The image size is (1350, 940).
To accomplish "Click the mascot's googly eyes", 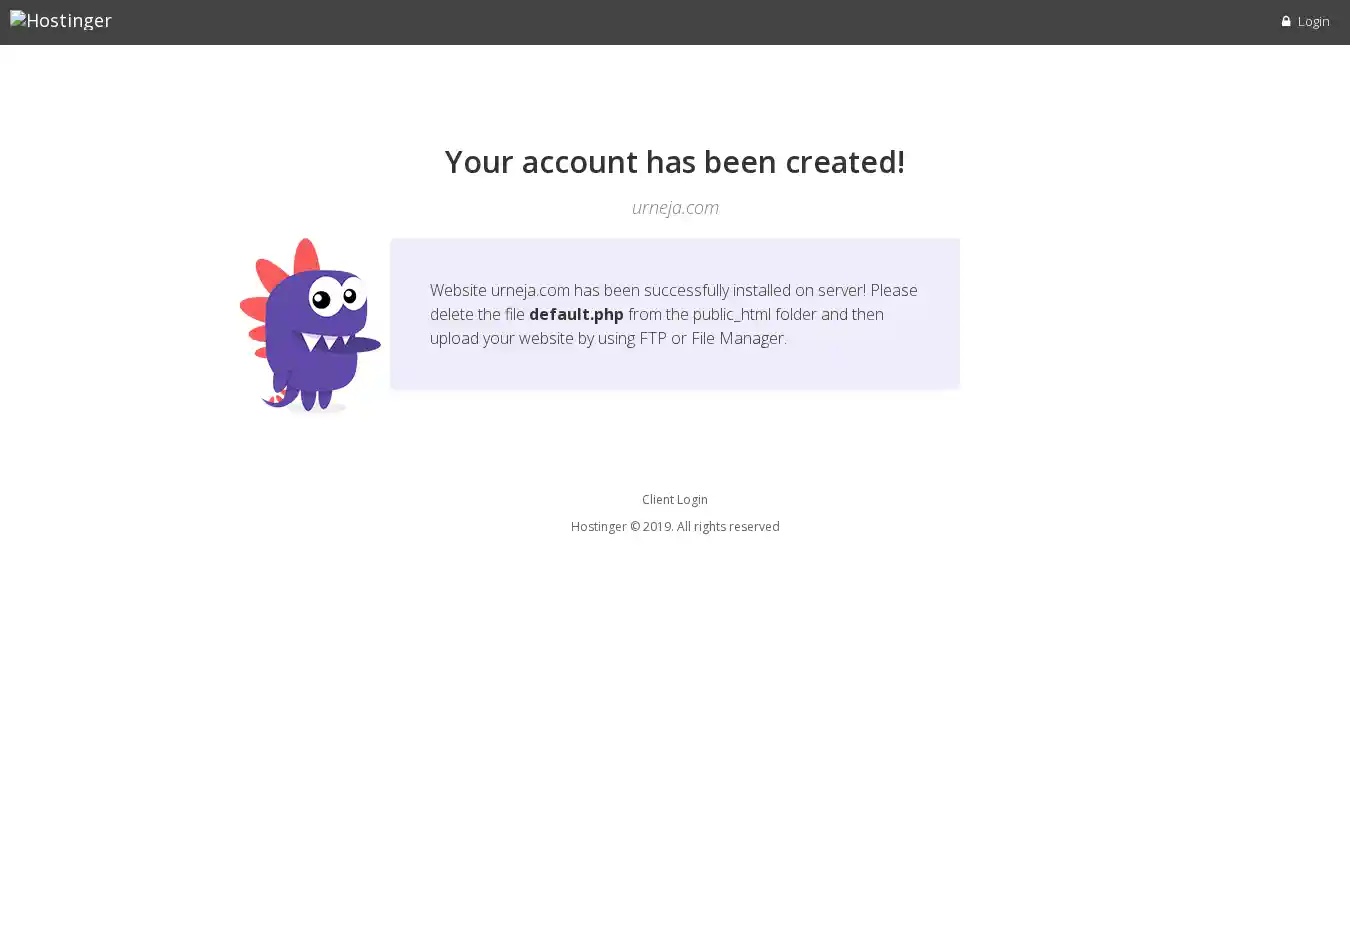I will point(334,295).
